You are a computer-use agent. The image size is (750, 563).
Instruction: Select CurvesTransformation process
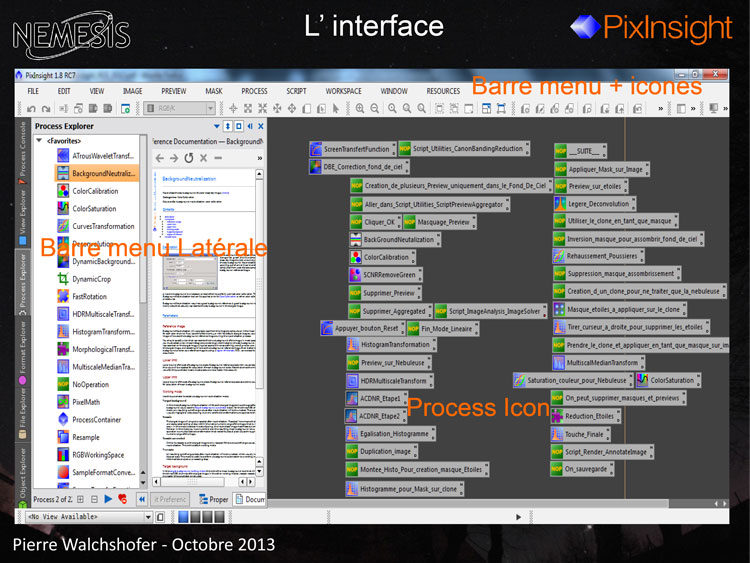[x=96, y=226]
